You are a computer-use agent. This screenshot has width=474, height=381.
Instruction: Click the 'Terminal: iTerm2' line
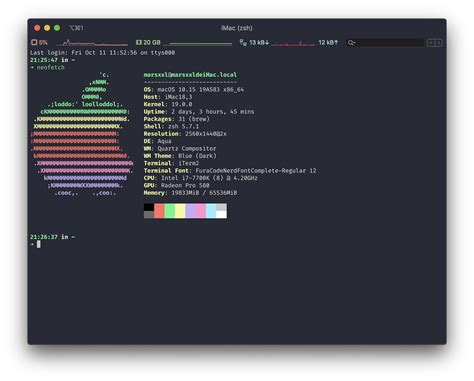[171, 163]
